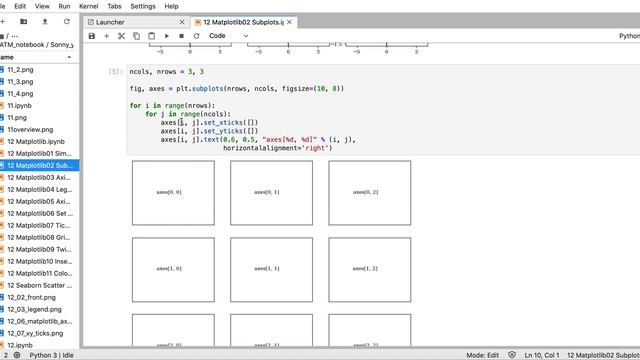640x360 pixels.
Task: Open file 12_02_front.png
Action: pyautogui.click(x=40, y=297)
